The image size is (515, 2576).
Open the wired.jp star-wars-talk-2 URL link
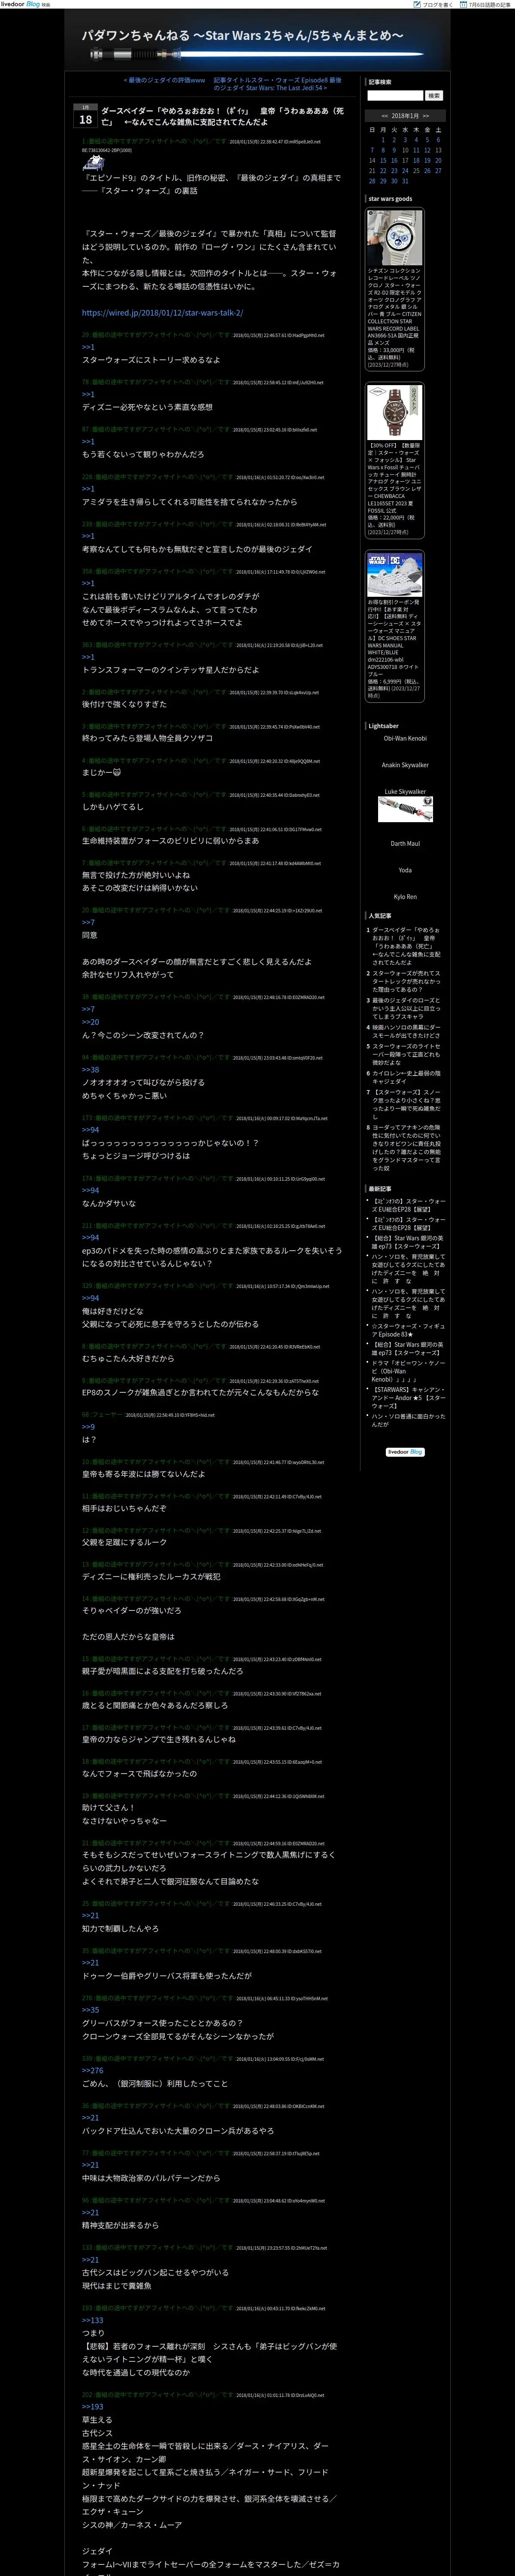tap(162, 313)
